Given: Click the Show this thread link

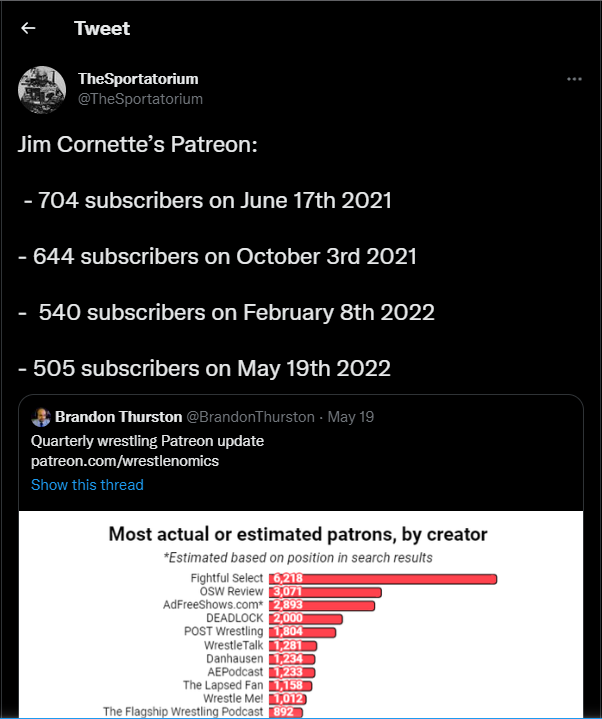Looking at the screenshot, I should pyautogui.click(x=87, y=485).
